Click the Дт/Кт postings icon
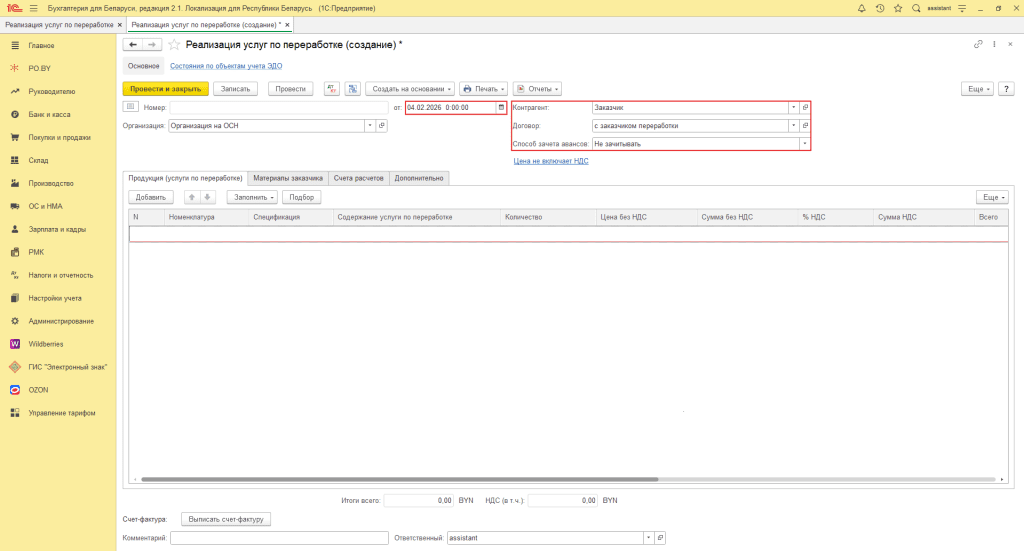The width and height of the screenshot is (1024, 551). 333,88
